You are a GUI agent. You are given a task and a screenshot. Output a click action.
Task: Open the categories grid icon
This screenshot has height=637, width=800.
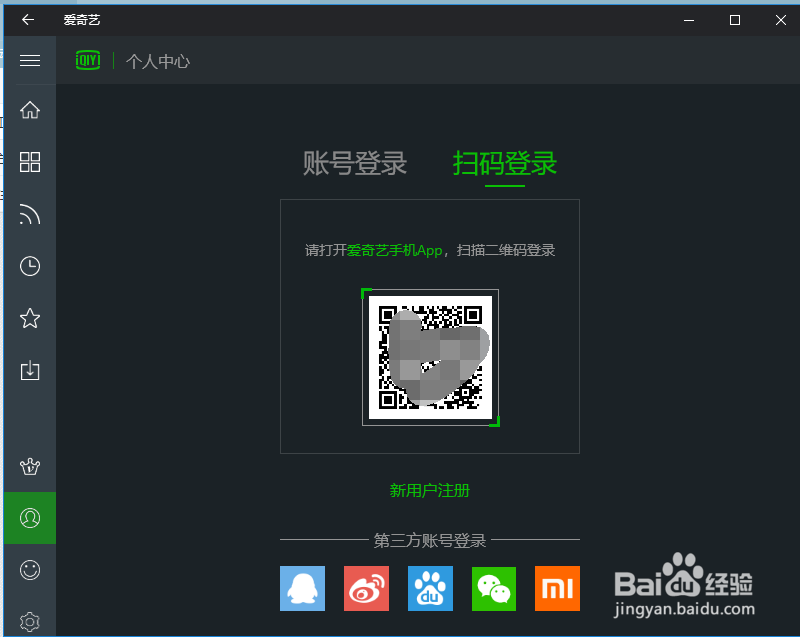29,162
